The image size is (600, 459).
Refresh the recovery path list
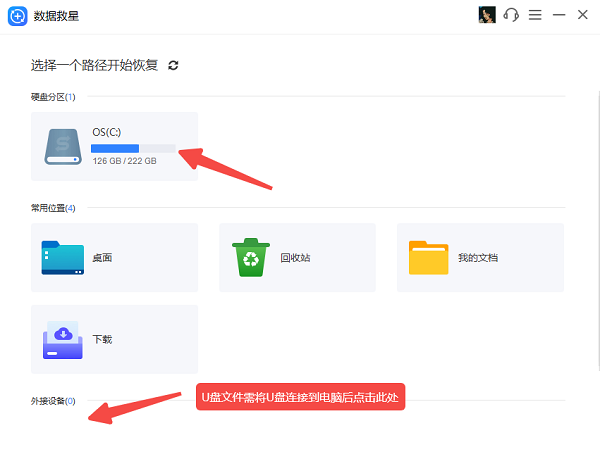pyautogui.click(x=173, y=65)
